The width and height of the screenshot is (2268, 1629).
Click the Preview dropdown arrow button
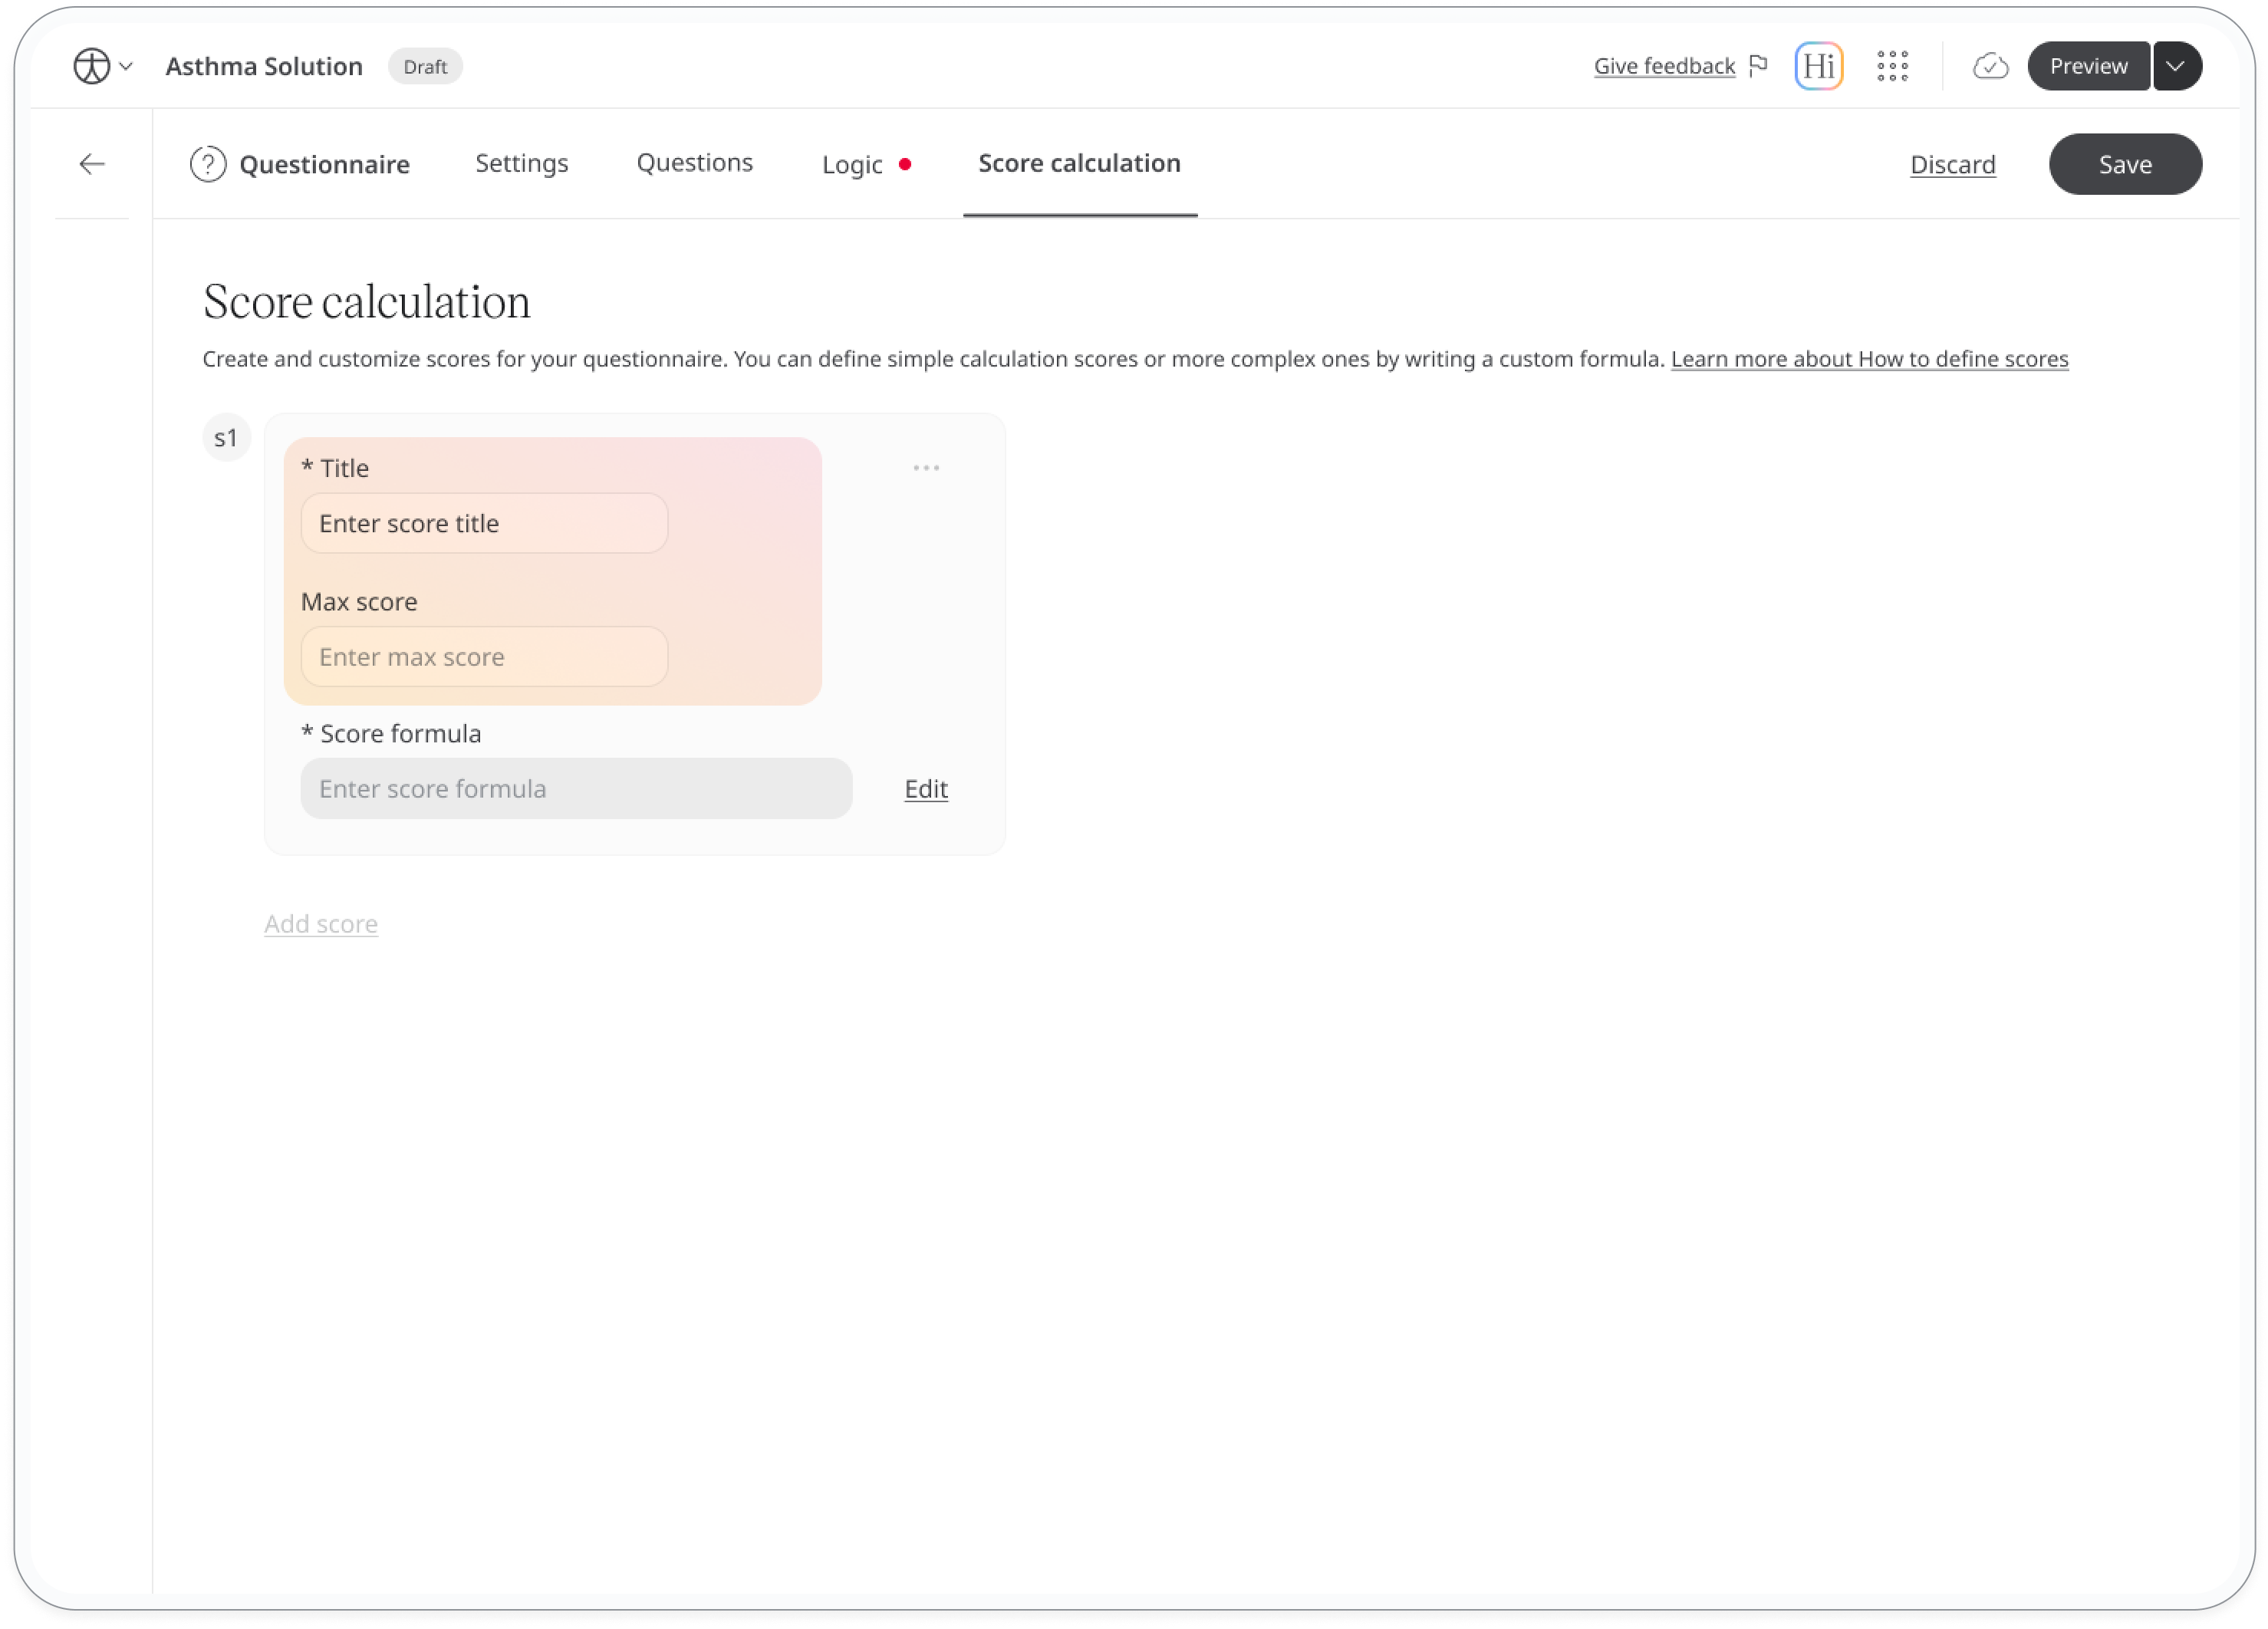pos(2178,65)
